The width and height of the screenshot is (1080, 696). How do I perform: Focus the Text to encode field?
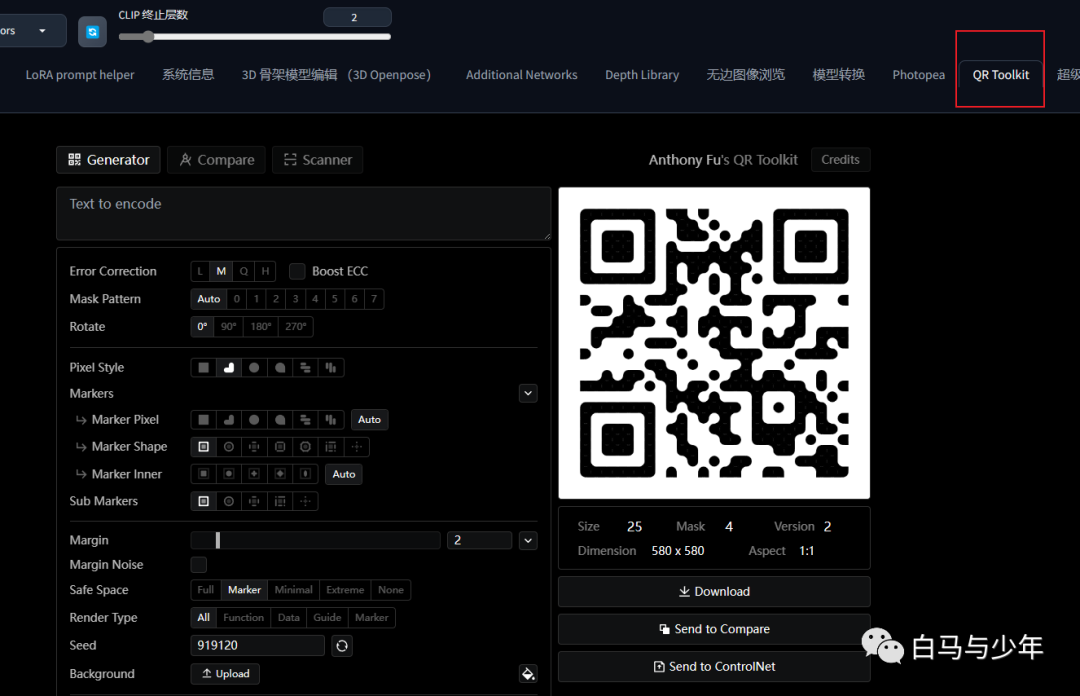(x=303, y=213)
